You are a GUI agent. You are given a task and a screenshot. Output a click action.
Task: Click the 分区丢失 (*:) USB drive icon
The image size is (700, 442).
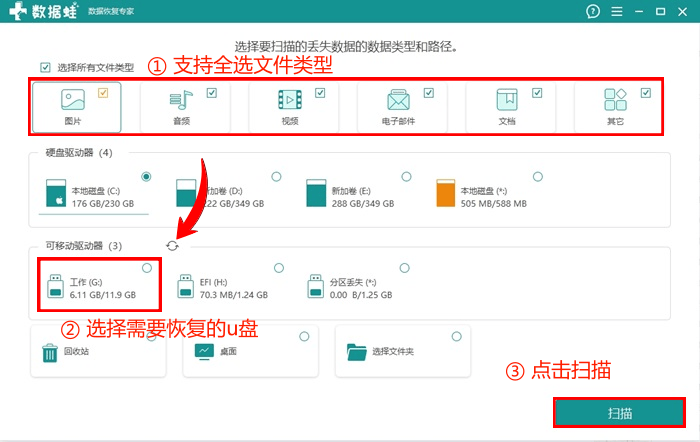pos(316,286)
